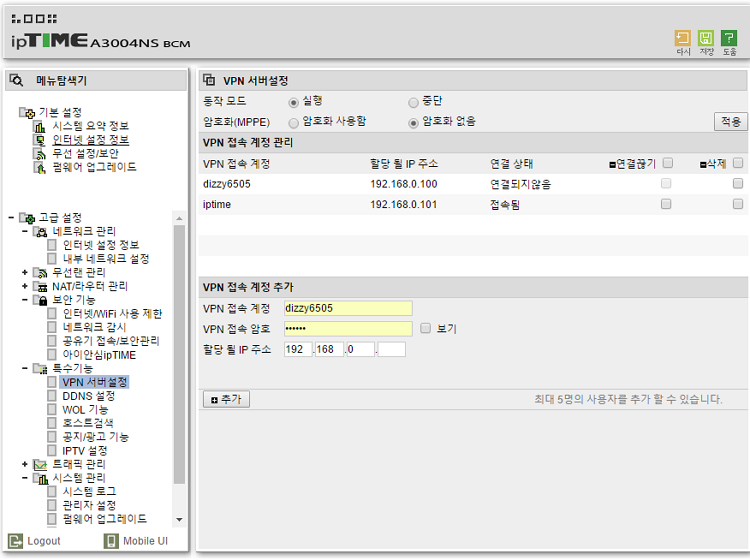This screenshot has width=750, height=560.
Task: Collapse the 네트워크 관리 tree node
Action: (24, 231)
